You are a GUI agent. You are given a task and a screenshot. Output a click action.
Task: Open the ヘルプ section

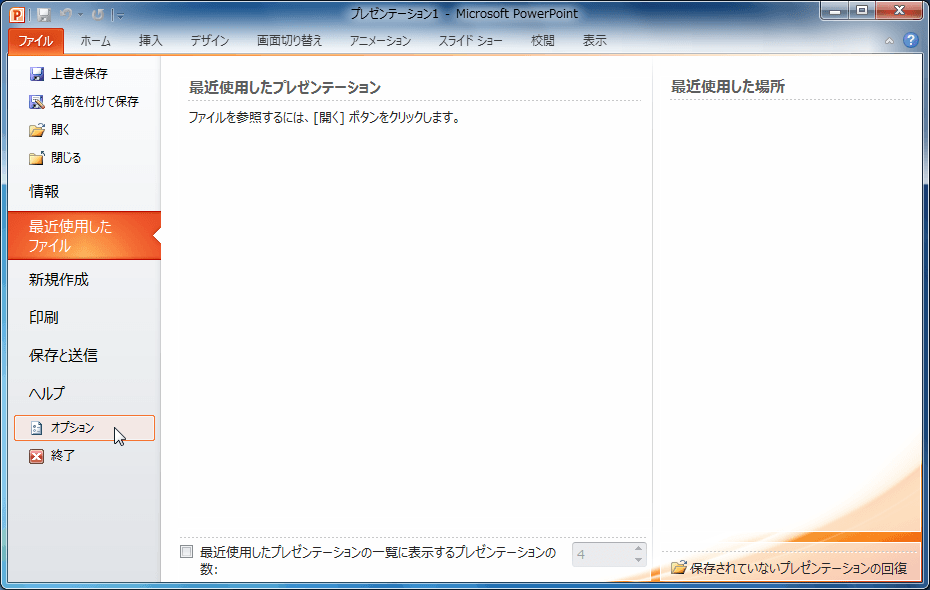pos(84,393)
